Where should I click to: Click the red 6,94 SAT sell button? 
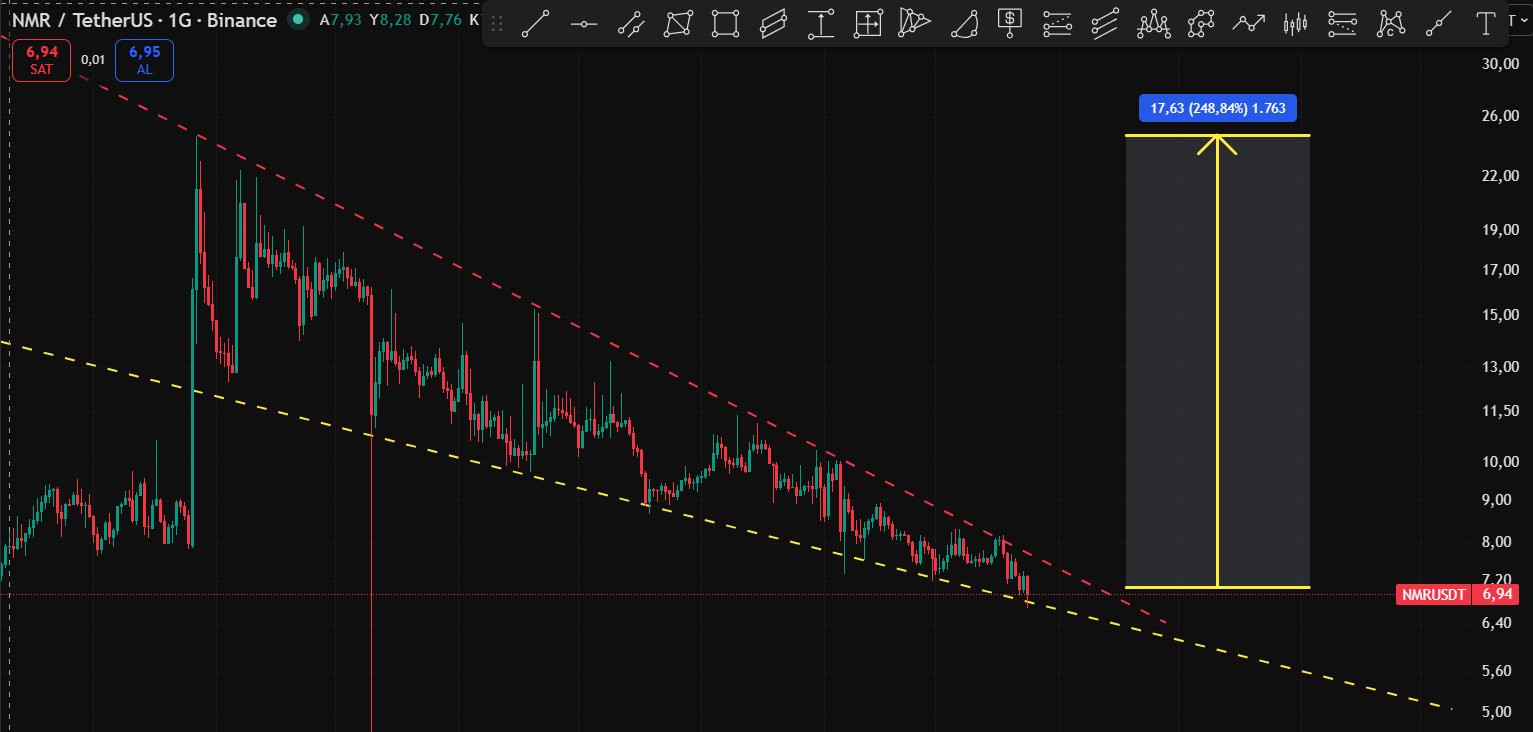click(41, 60)
